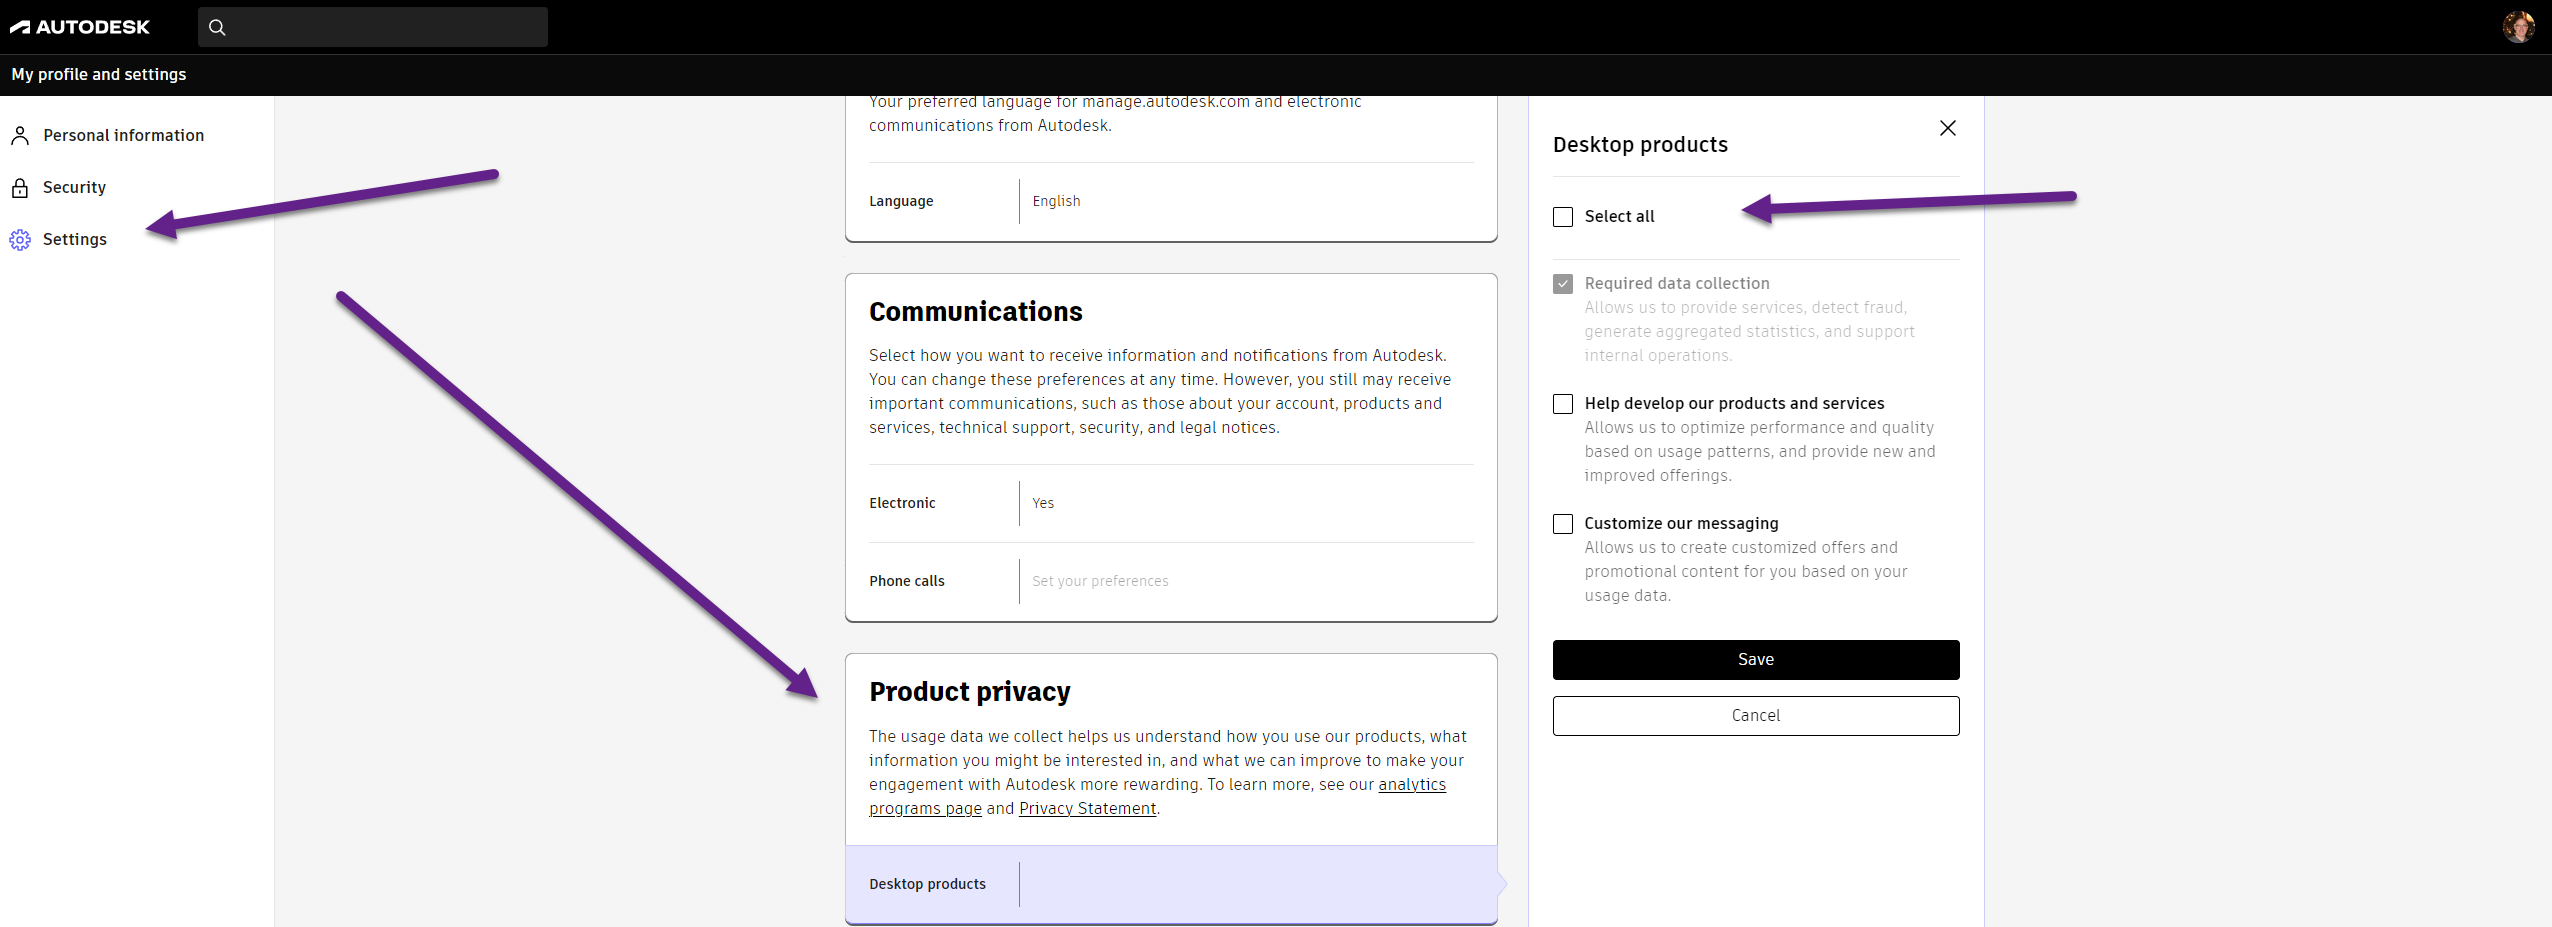Open the Privacy Statement link
This screenshot has height=927, width=2552.
(1088, 809)
